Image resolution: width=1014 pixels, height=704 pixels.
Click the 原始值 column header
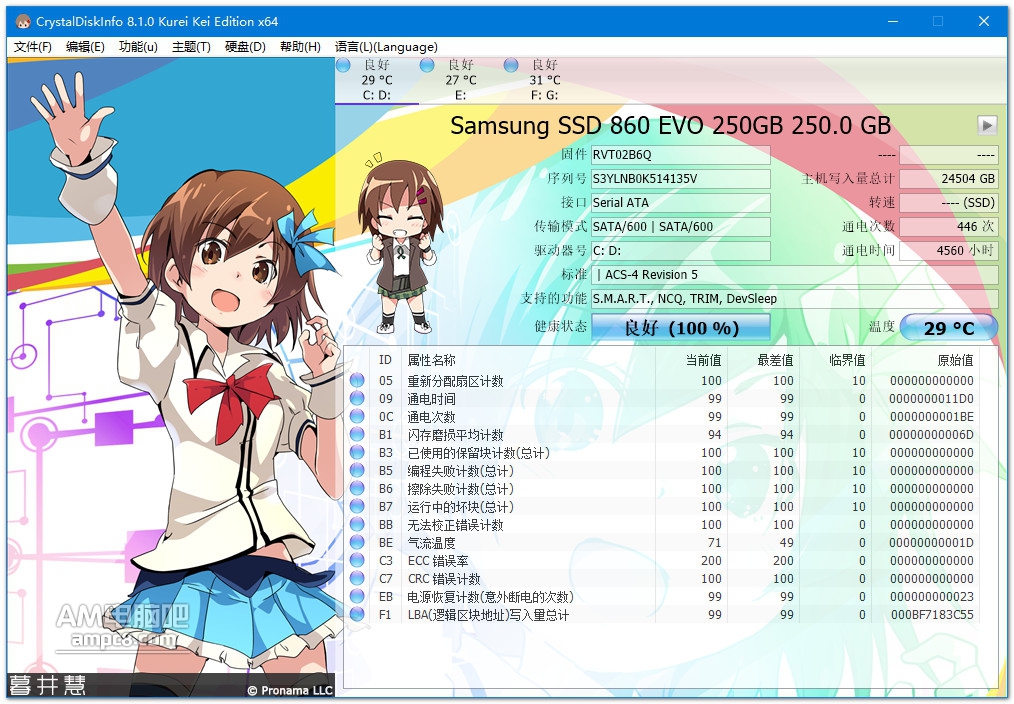925,360
